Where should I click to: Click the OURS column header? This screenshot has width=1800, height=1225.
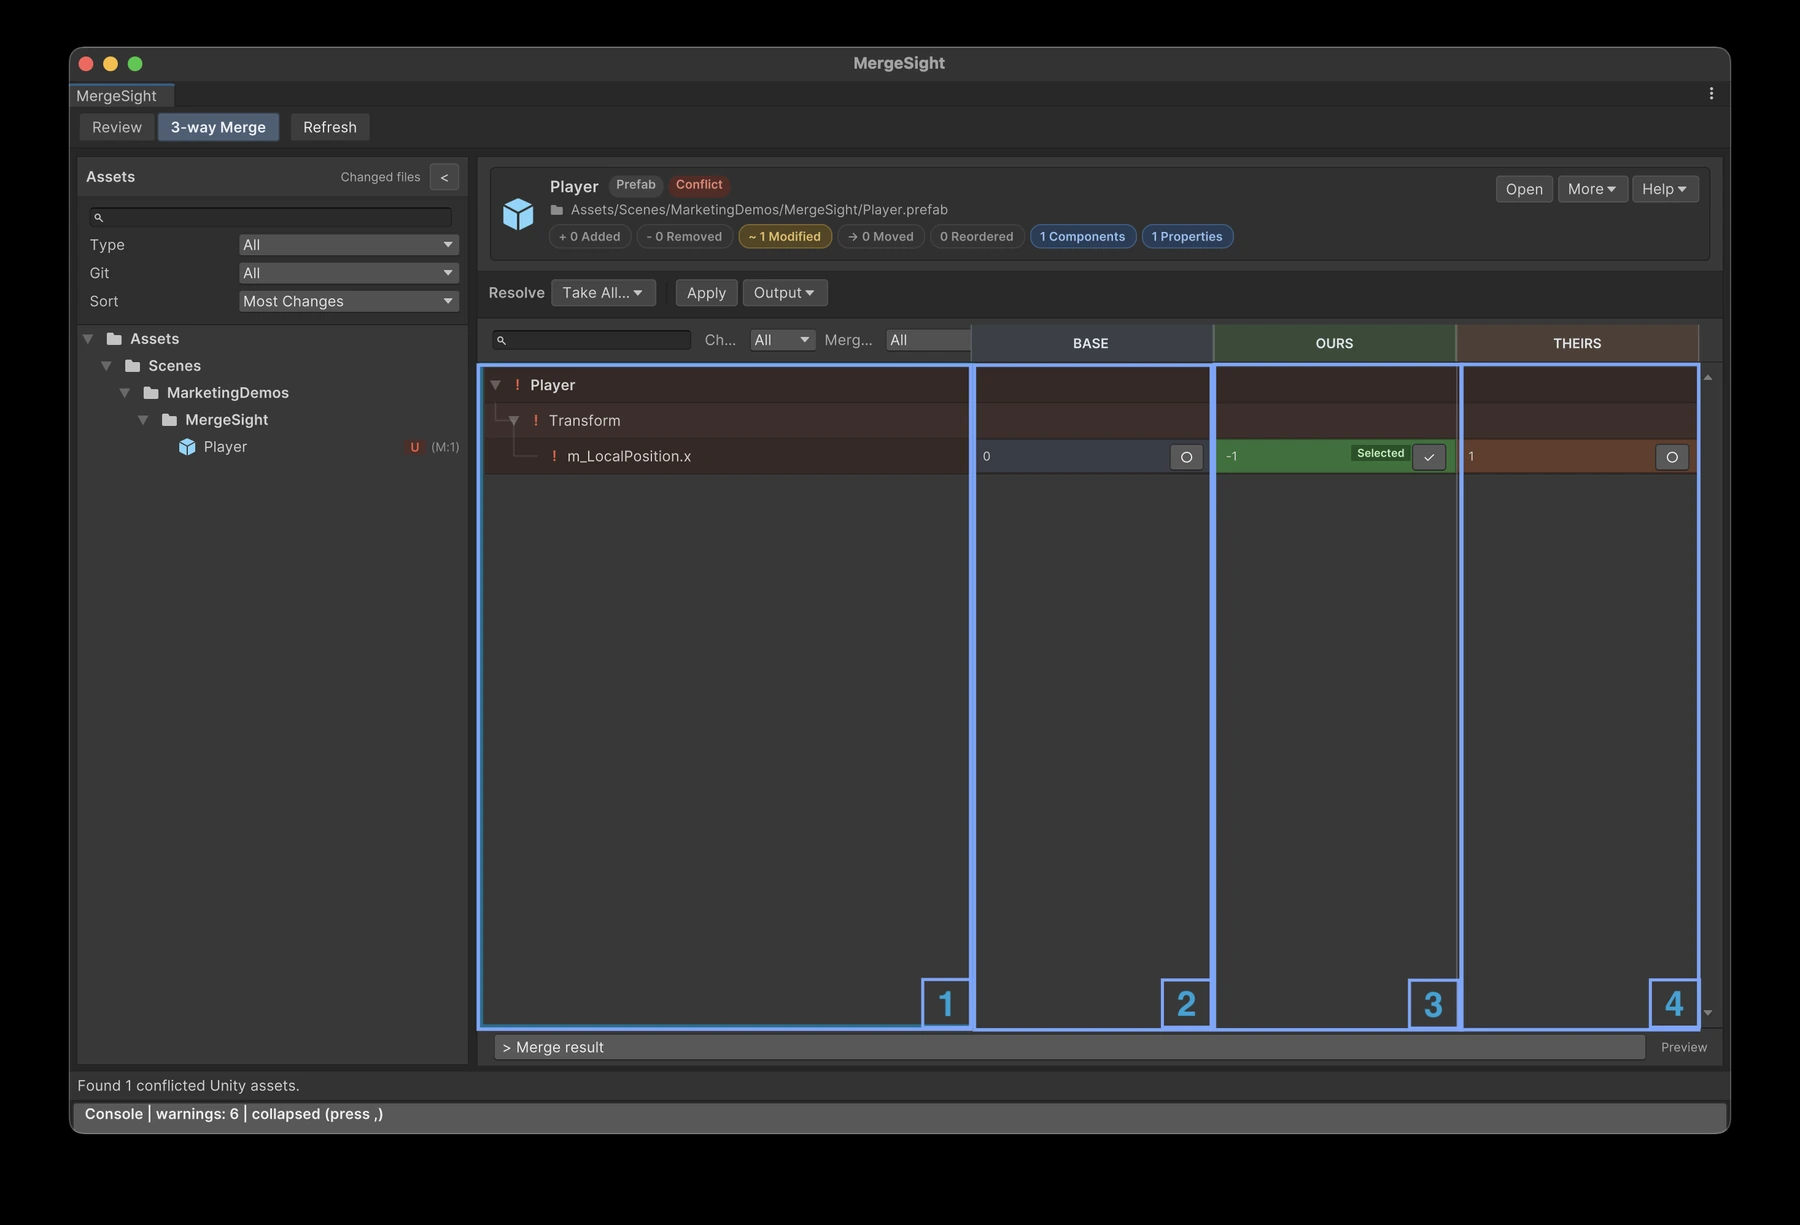(x=1334, y=343)
